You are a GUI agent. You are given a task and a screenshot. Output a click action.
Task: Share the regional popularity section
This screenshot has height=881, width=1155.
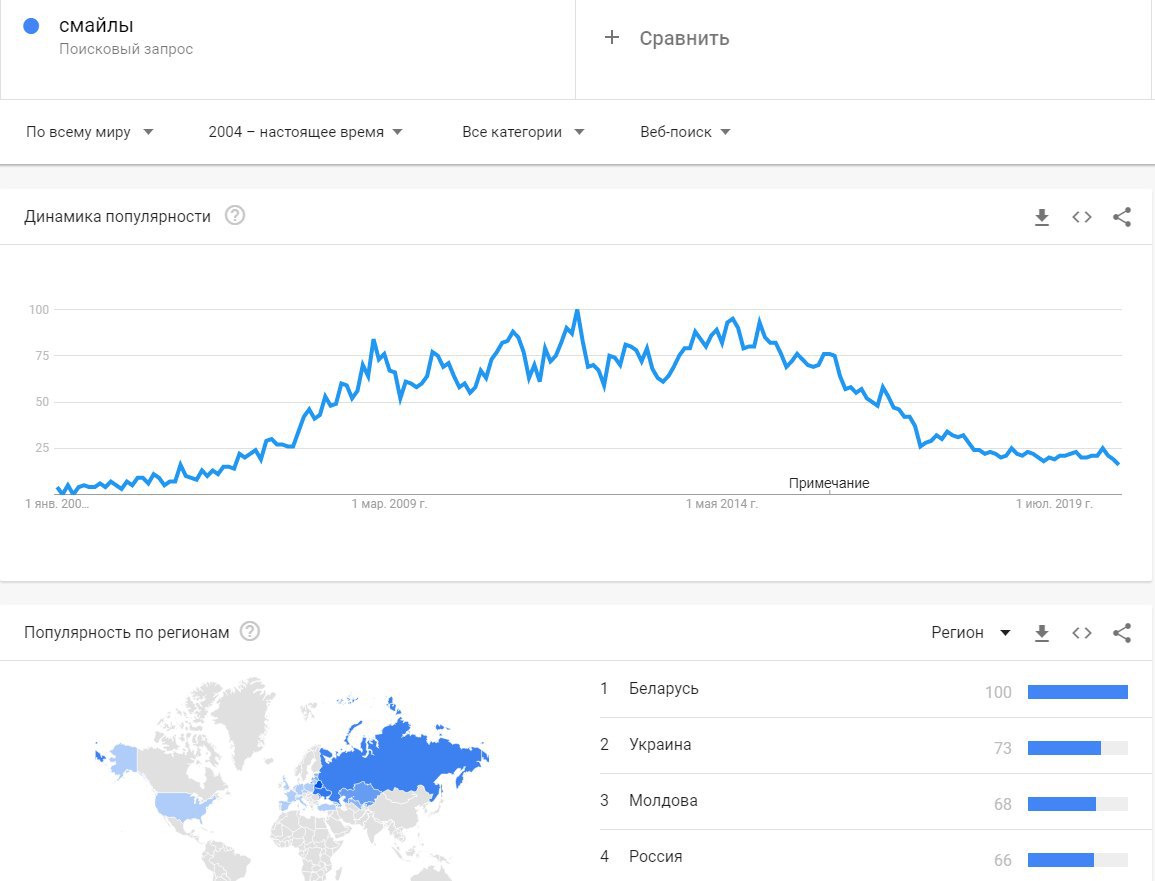tap(1122, 633)
